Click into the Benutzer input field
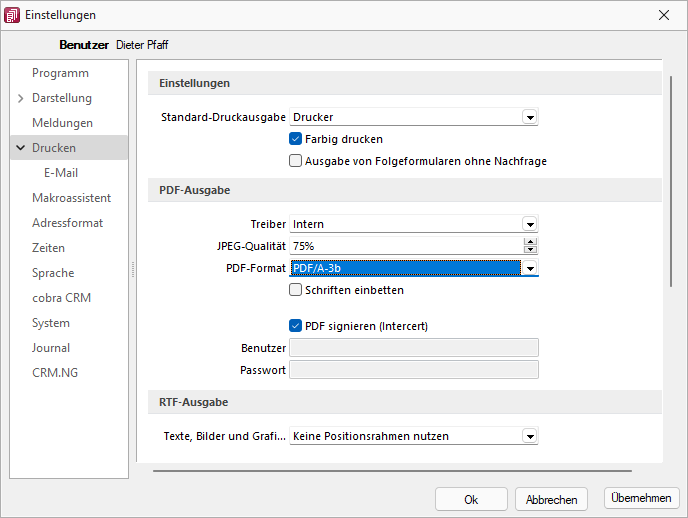Screen dimensions: 688x518 pos(414,348)
